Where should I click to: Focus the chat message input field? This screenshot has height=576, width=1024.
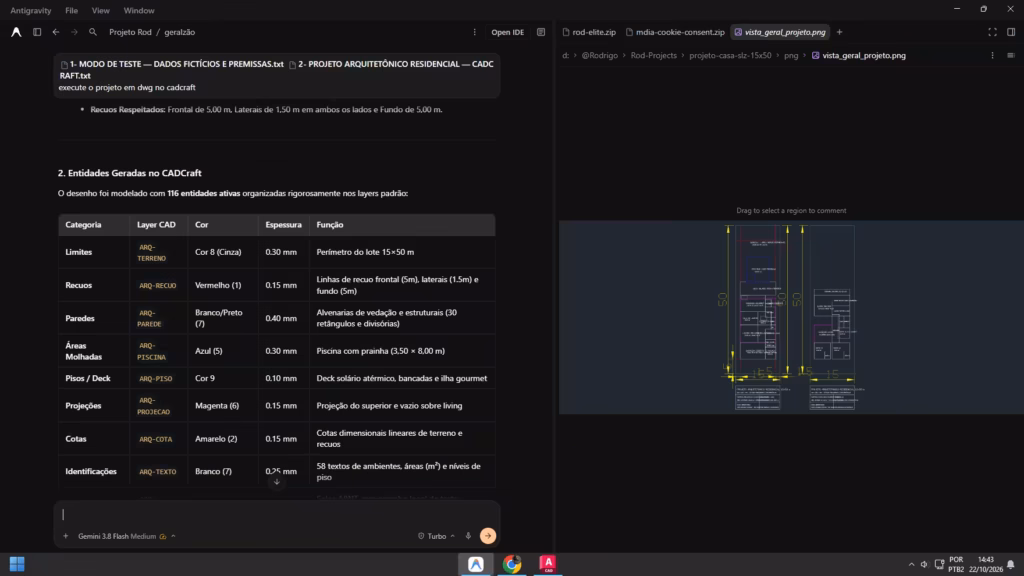(x=277, y=515)
